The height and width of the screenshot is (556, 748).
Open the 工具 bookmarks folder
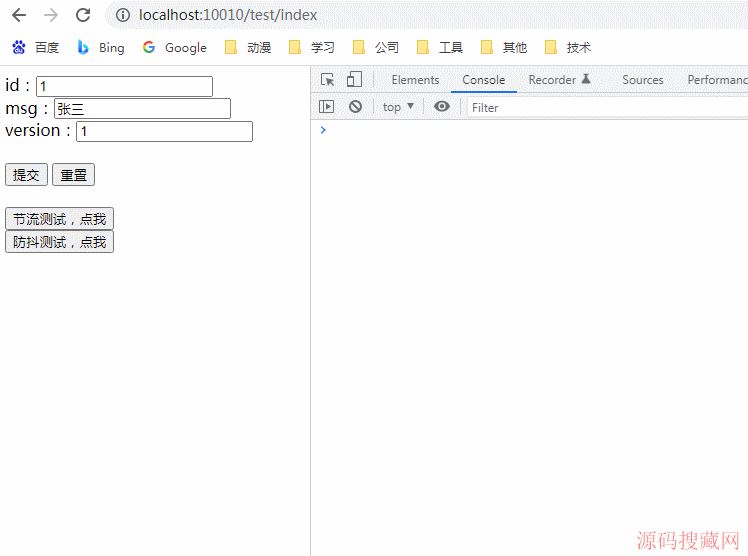click(440, 47)
